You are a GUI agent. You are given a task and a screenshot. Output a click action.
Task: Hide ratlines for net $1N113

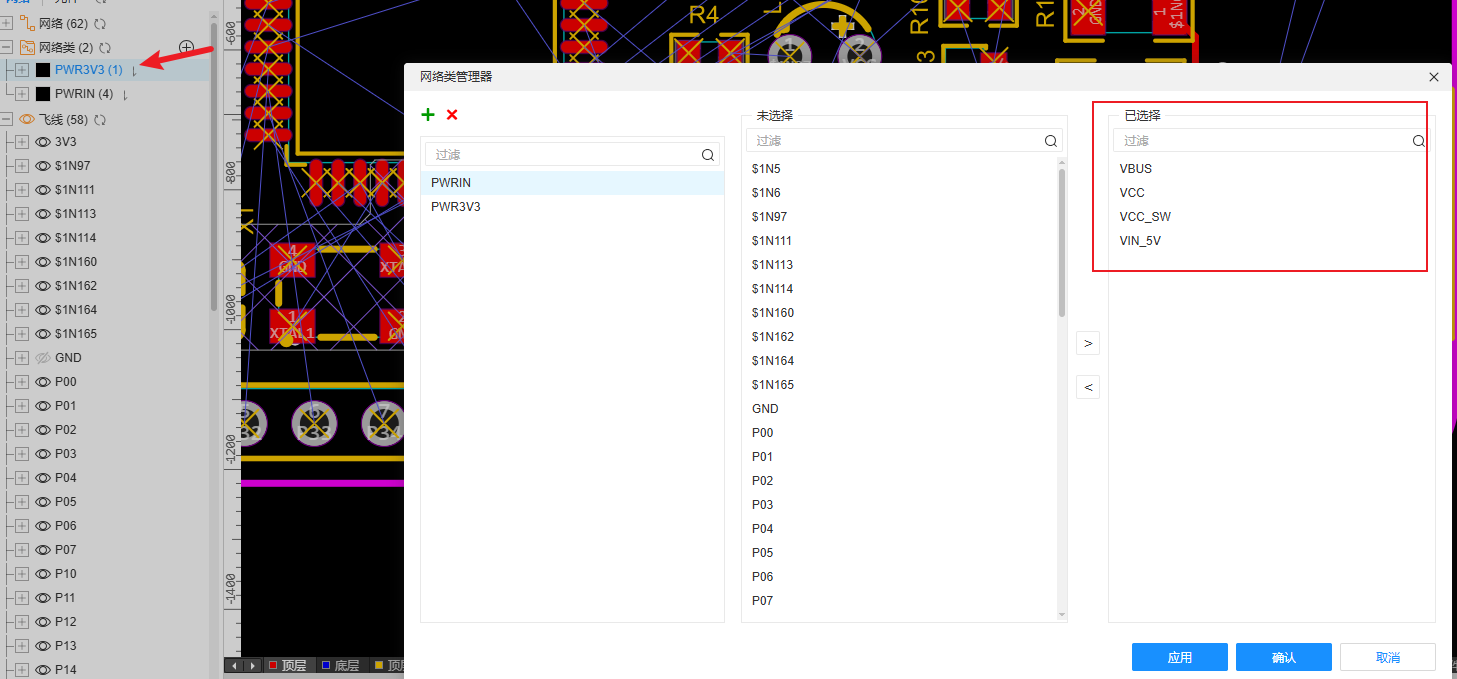pyautogui.click(x=43, y=214)
